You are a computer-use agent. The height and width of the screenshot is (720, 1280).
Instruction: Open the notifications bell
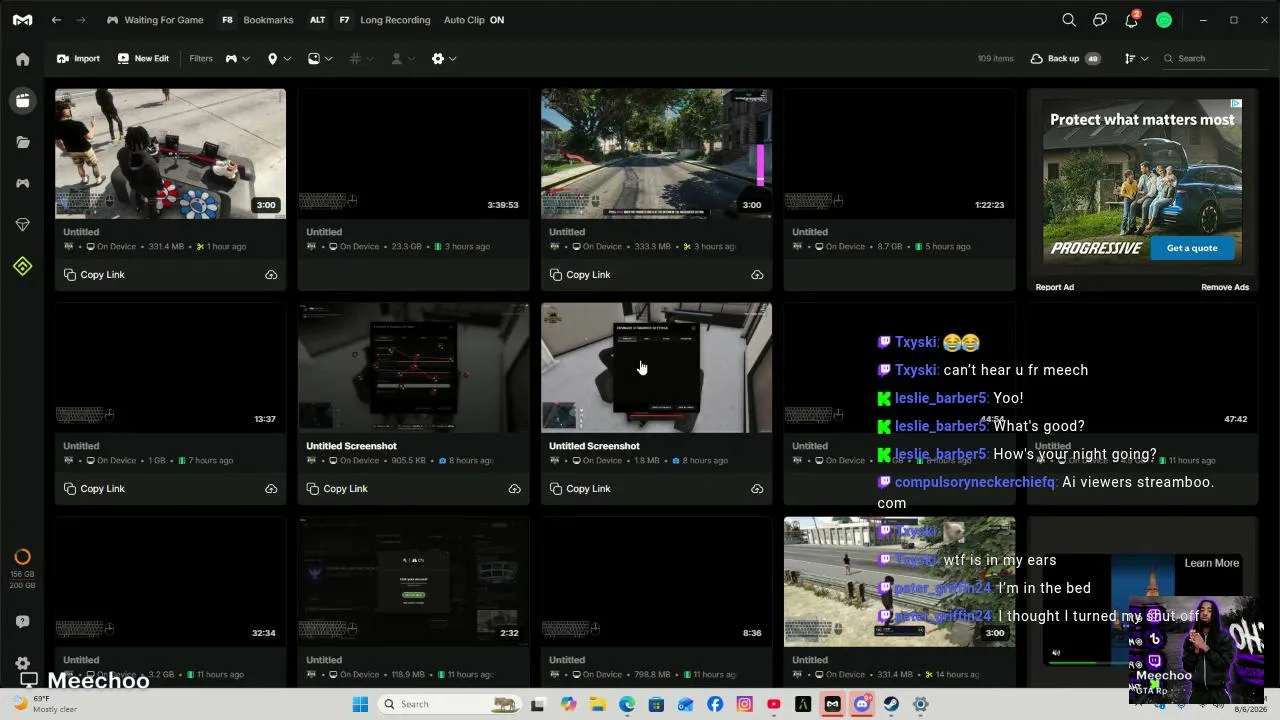[1131, 20]
